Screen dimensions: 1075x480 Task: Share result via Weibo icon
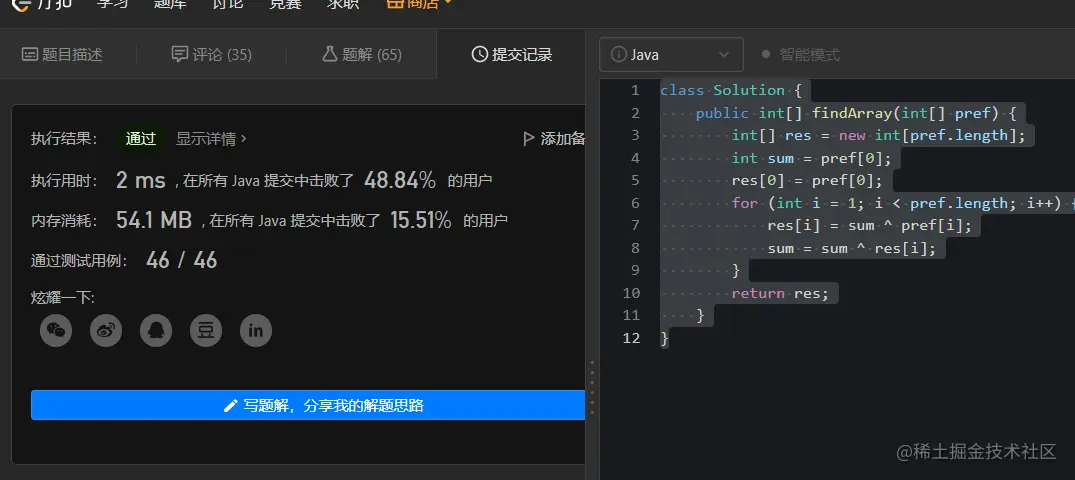106,331
